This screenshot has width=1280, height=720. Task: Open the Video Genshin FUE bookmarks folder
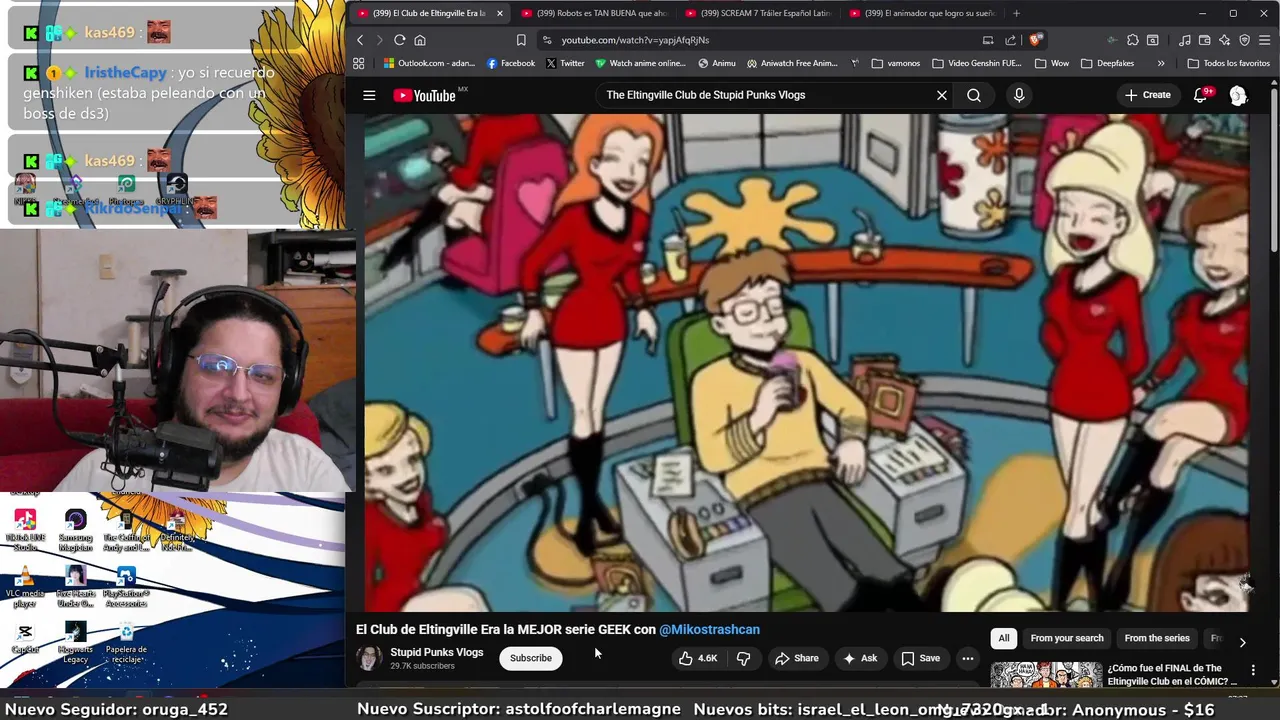[x=976, y=63]
